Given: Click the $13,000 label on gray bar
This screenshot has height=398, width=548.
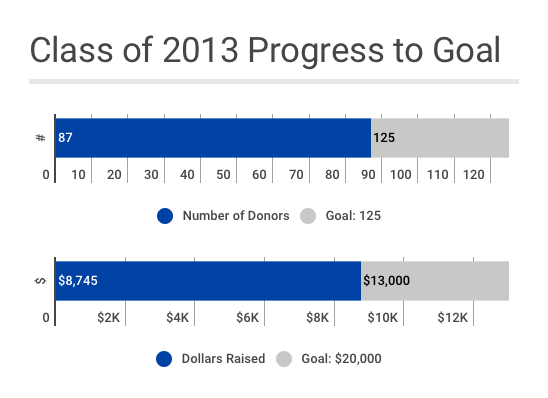Looking at the screenshot, I should pos(386,281).
